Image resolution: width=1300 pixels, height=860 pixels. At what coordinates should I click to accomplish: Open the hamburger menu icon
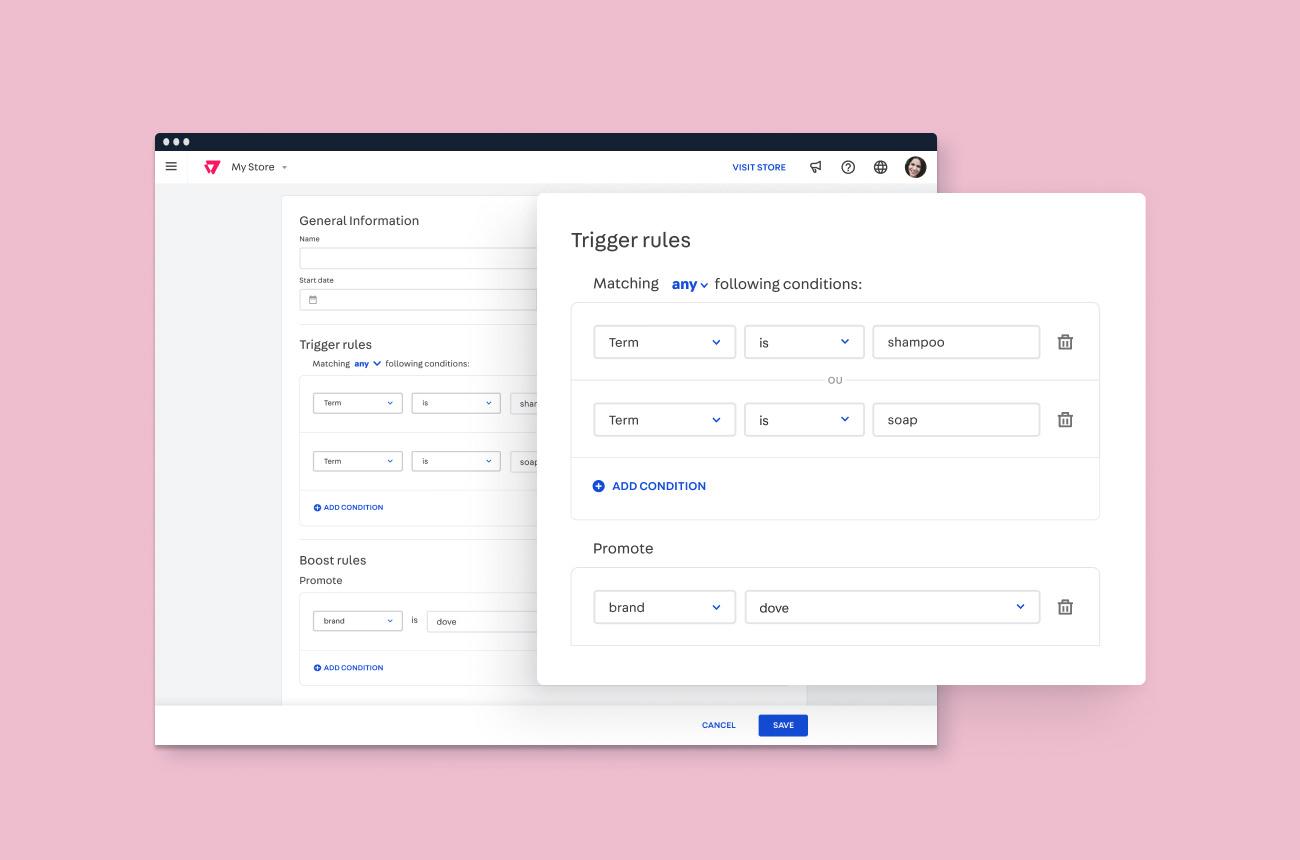(171, 167)
